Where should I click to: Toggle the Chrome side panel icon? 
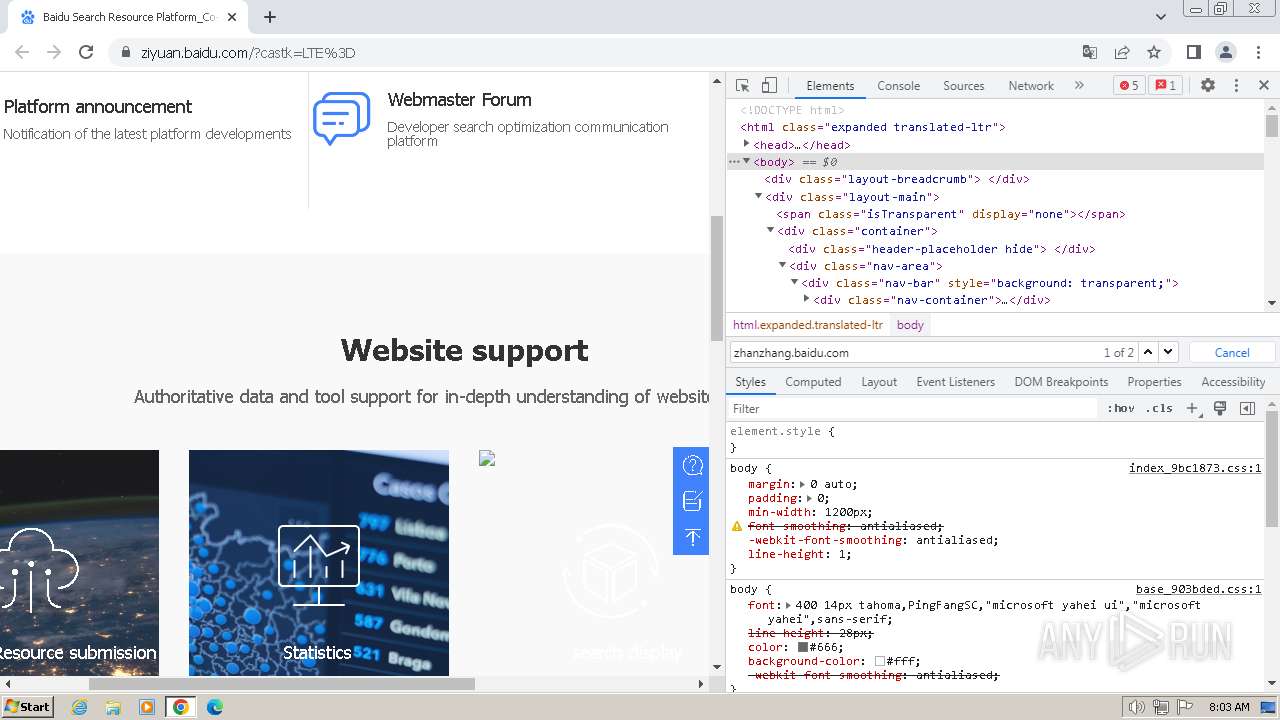[x=1193, y=52]
